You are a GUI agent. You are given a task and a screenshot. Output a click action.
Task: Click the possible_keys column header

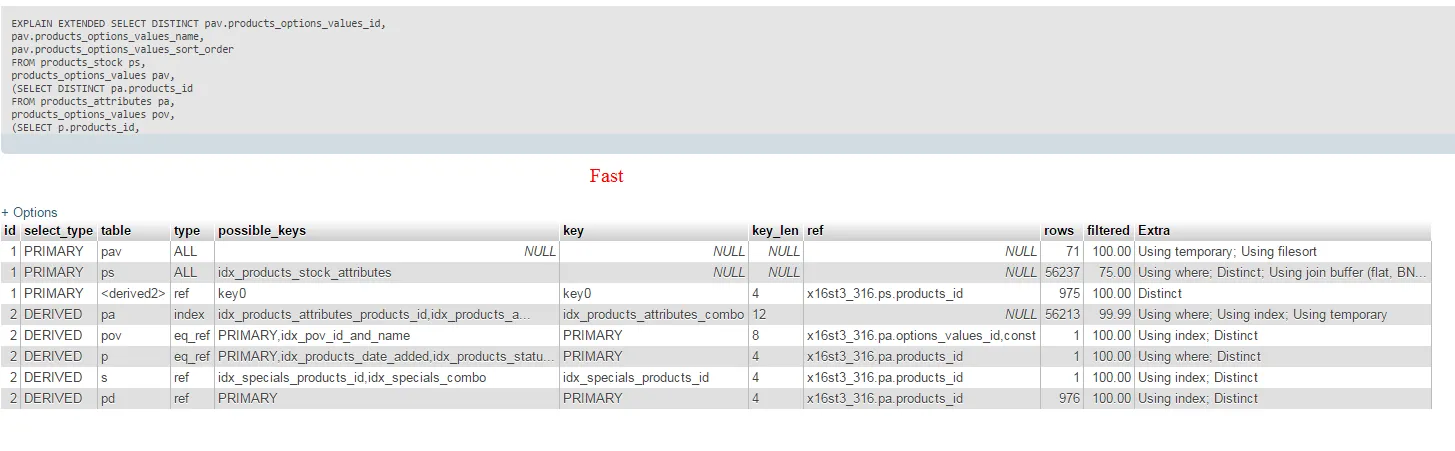(262, 230)
